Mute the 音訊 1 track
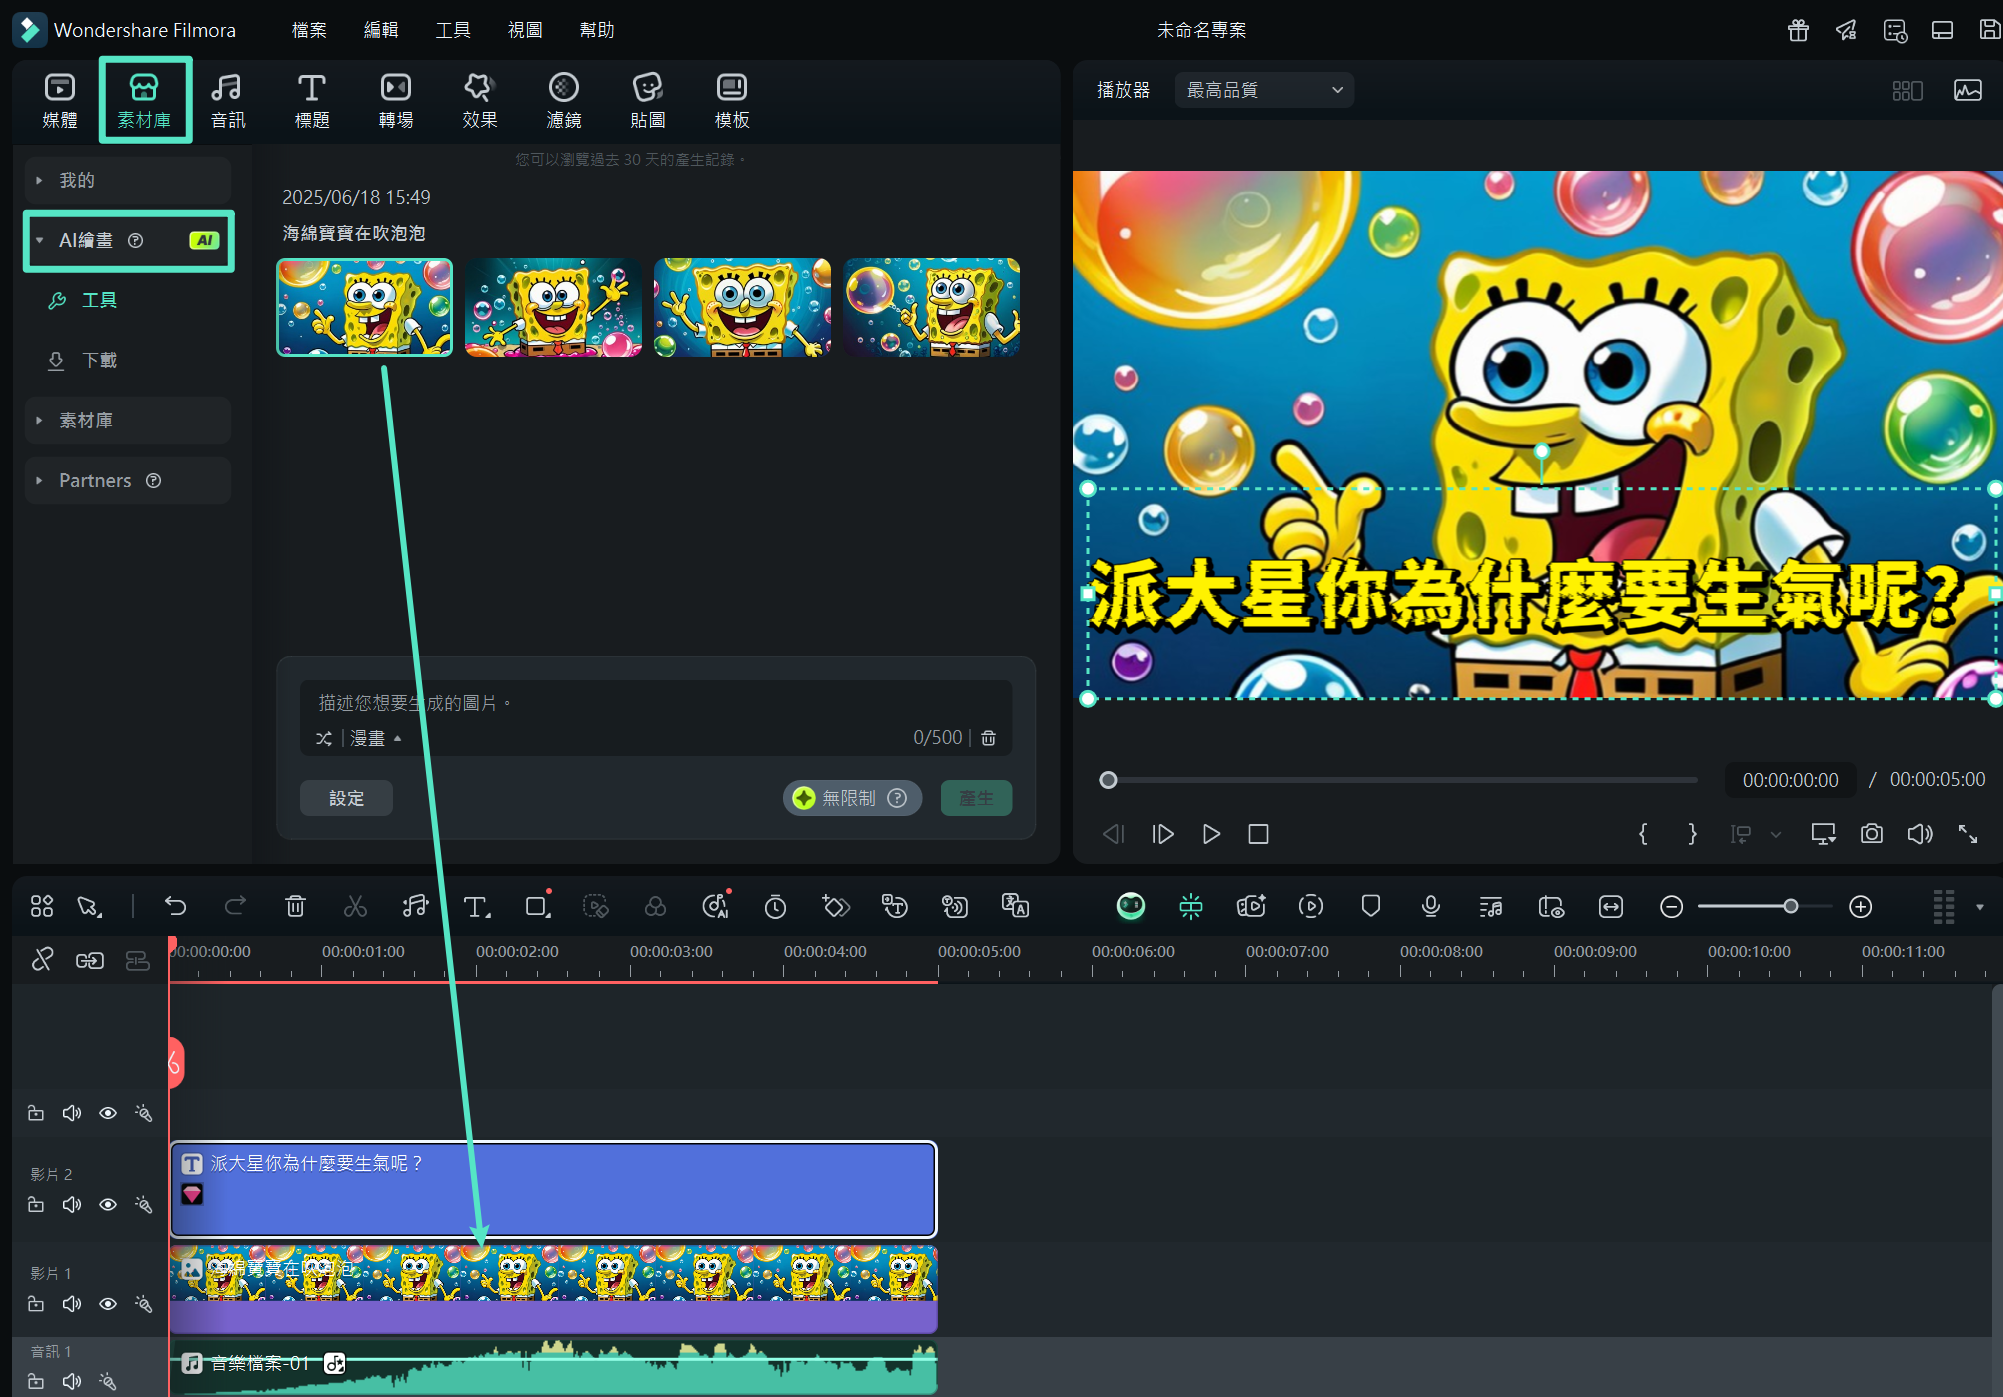The image size is (2003, 1397). 72,1381
